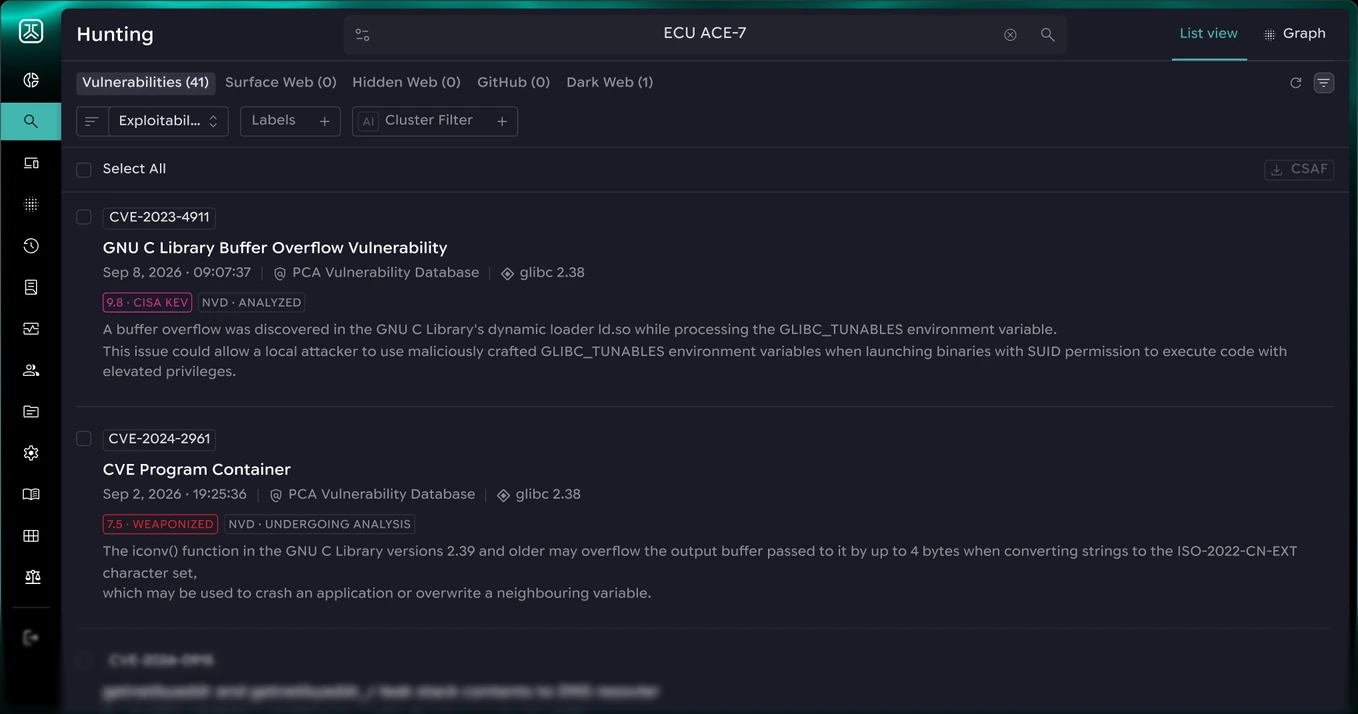The height and width of the screenshot is (714, 1358).
Task: Click the glibc 2.38 tag of CVE-2023-4911
Action: click(543, 273)
